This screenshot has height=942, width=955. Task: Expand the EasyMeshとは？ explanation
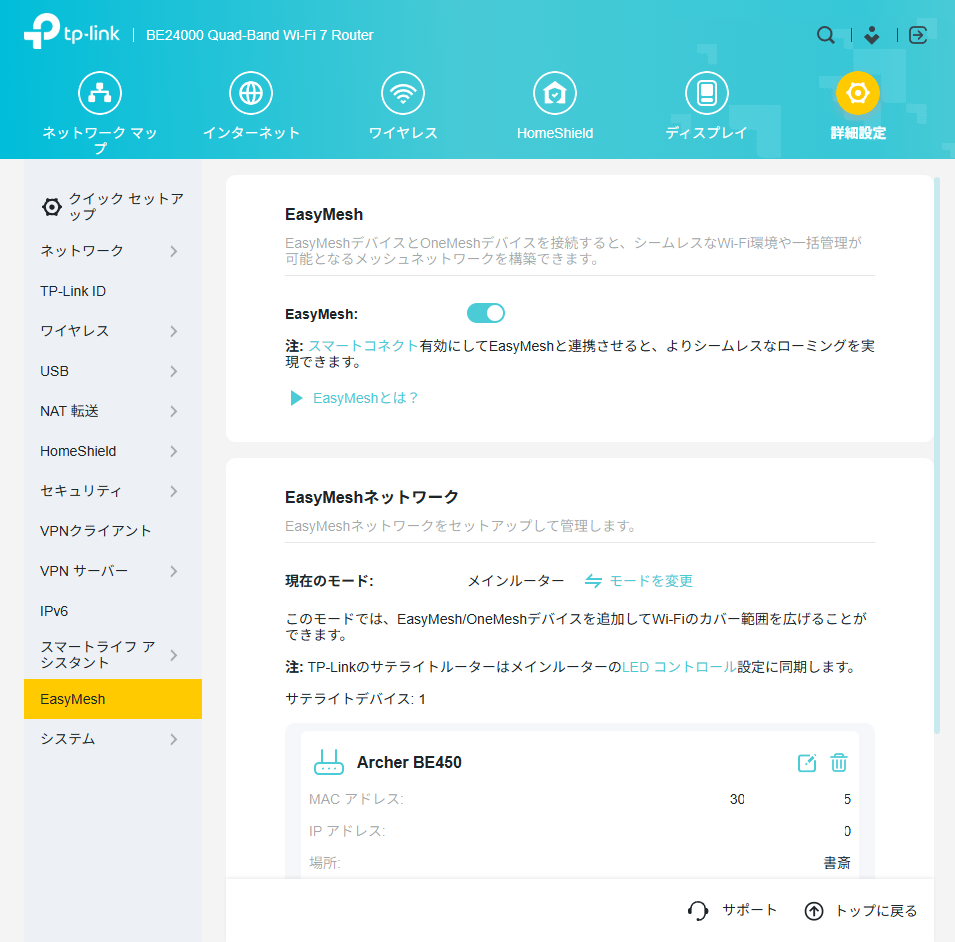point(354,398)
